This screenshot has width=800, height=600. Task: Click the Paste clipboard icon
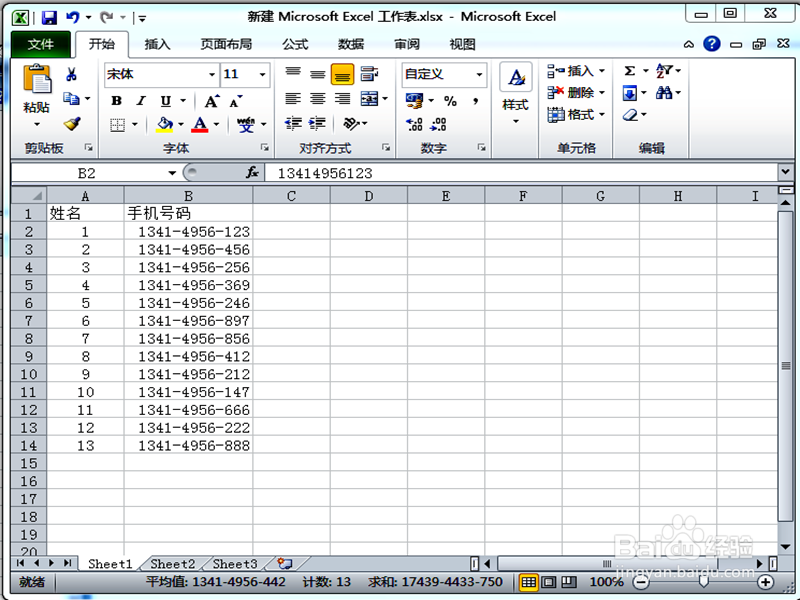tap(37, 79)
